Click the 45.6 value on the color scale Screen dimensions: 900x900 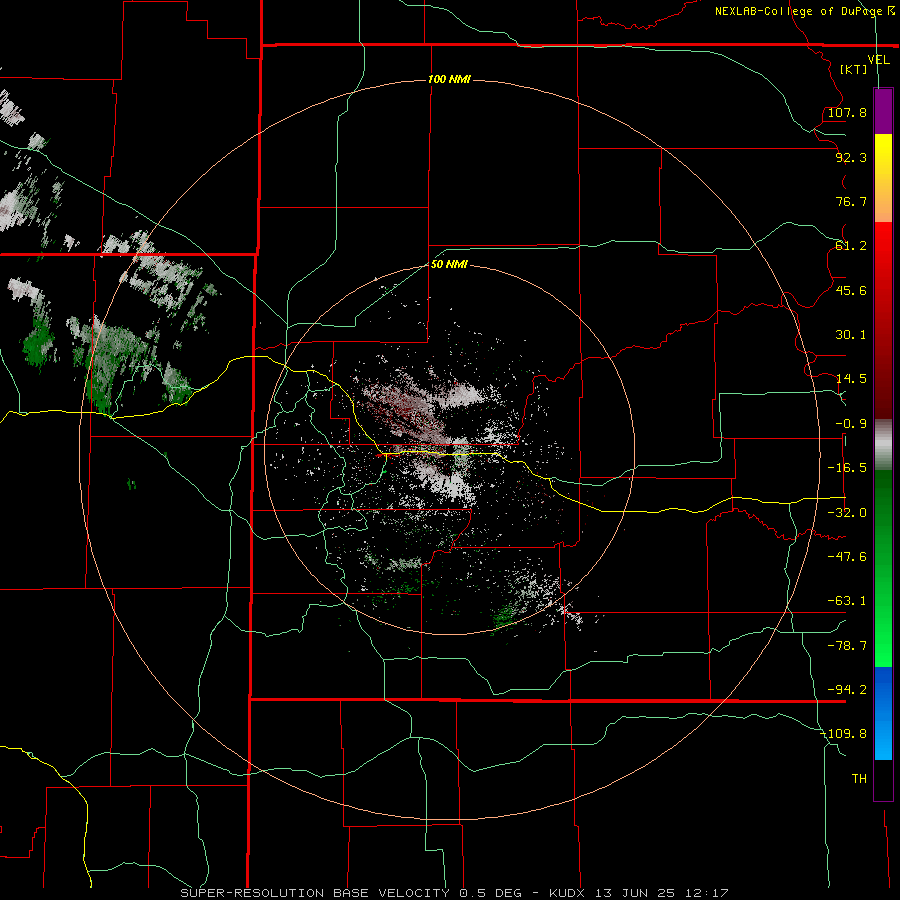point(851,290)
